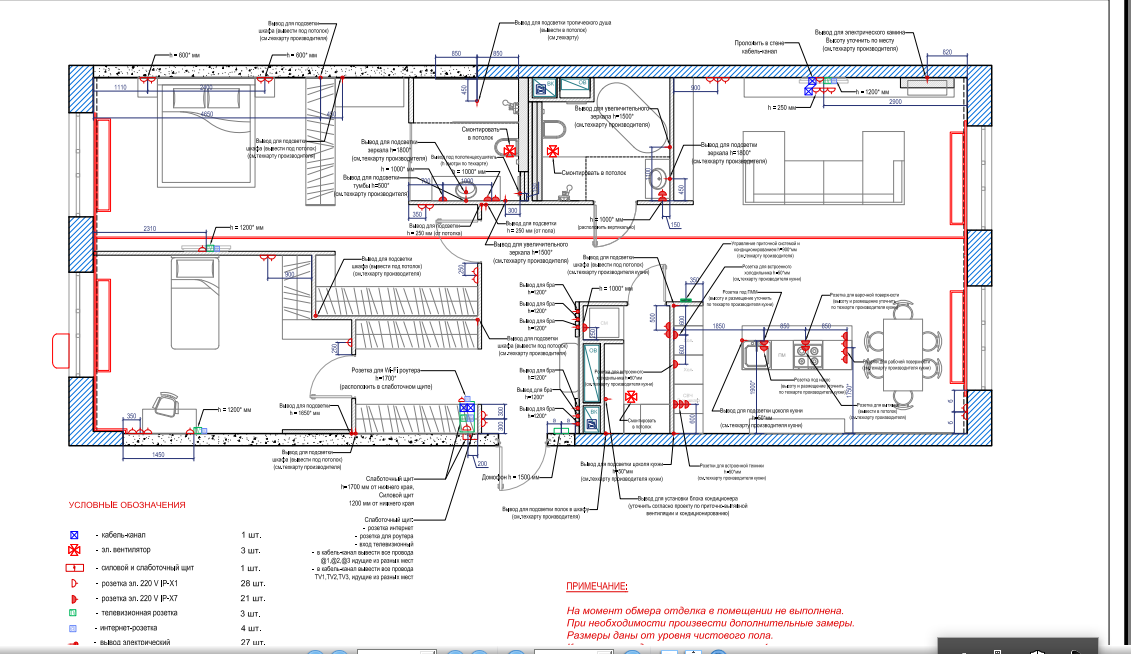The width and height of the screenshot is (1131, 654).
Task: Click the underlined ПРИМЕЧАНИЕ heading
Action: (x=597, y=586)
